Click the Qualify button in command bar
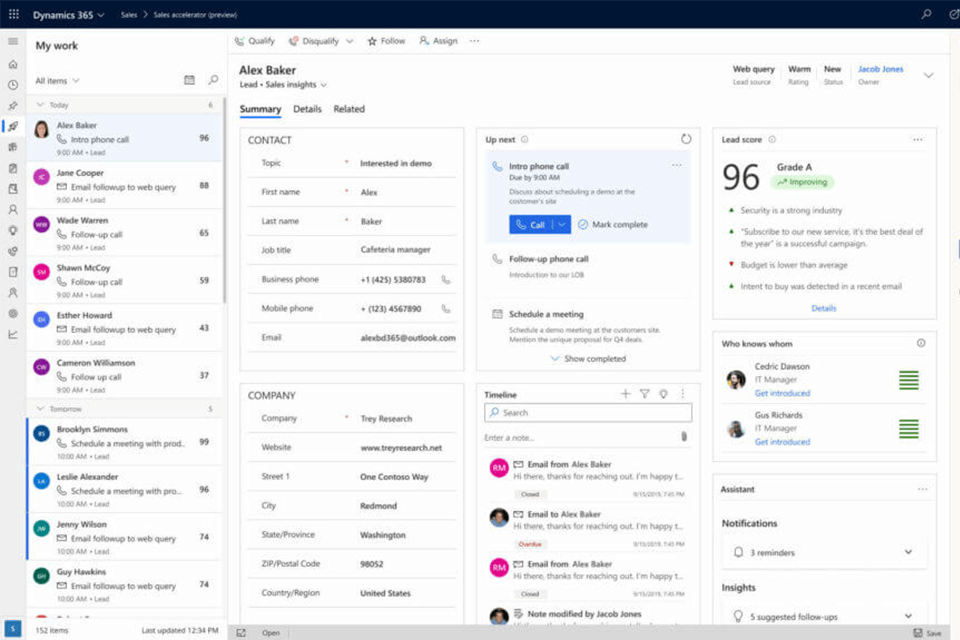 pyautogui.click(x=254, y=41)
